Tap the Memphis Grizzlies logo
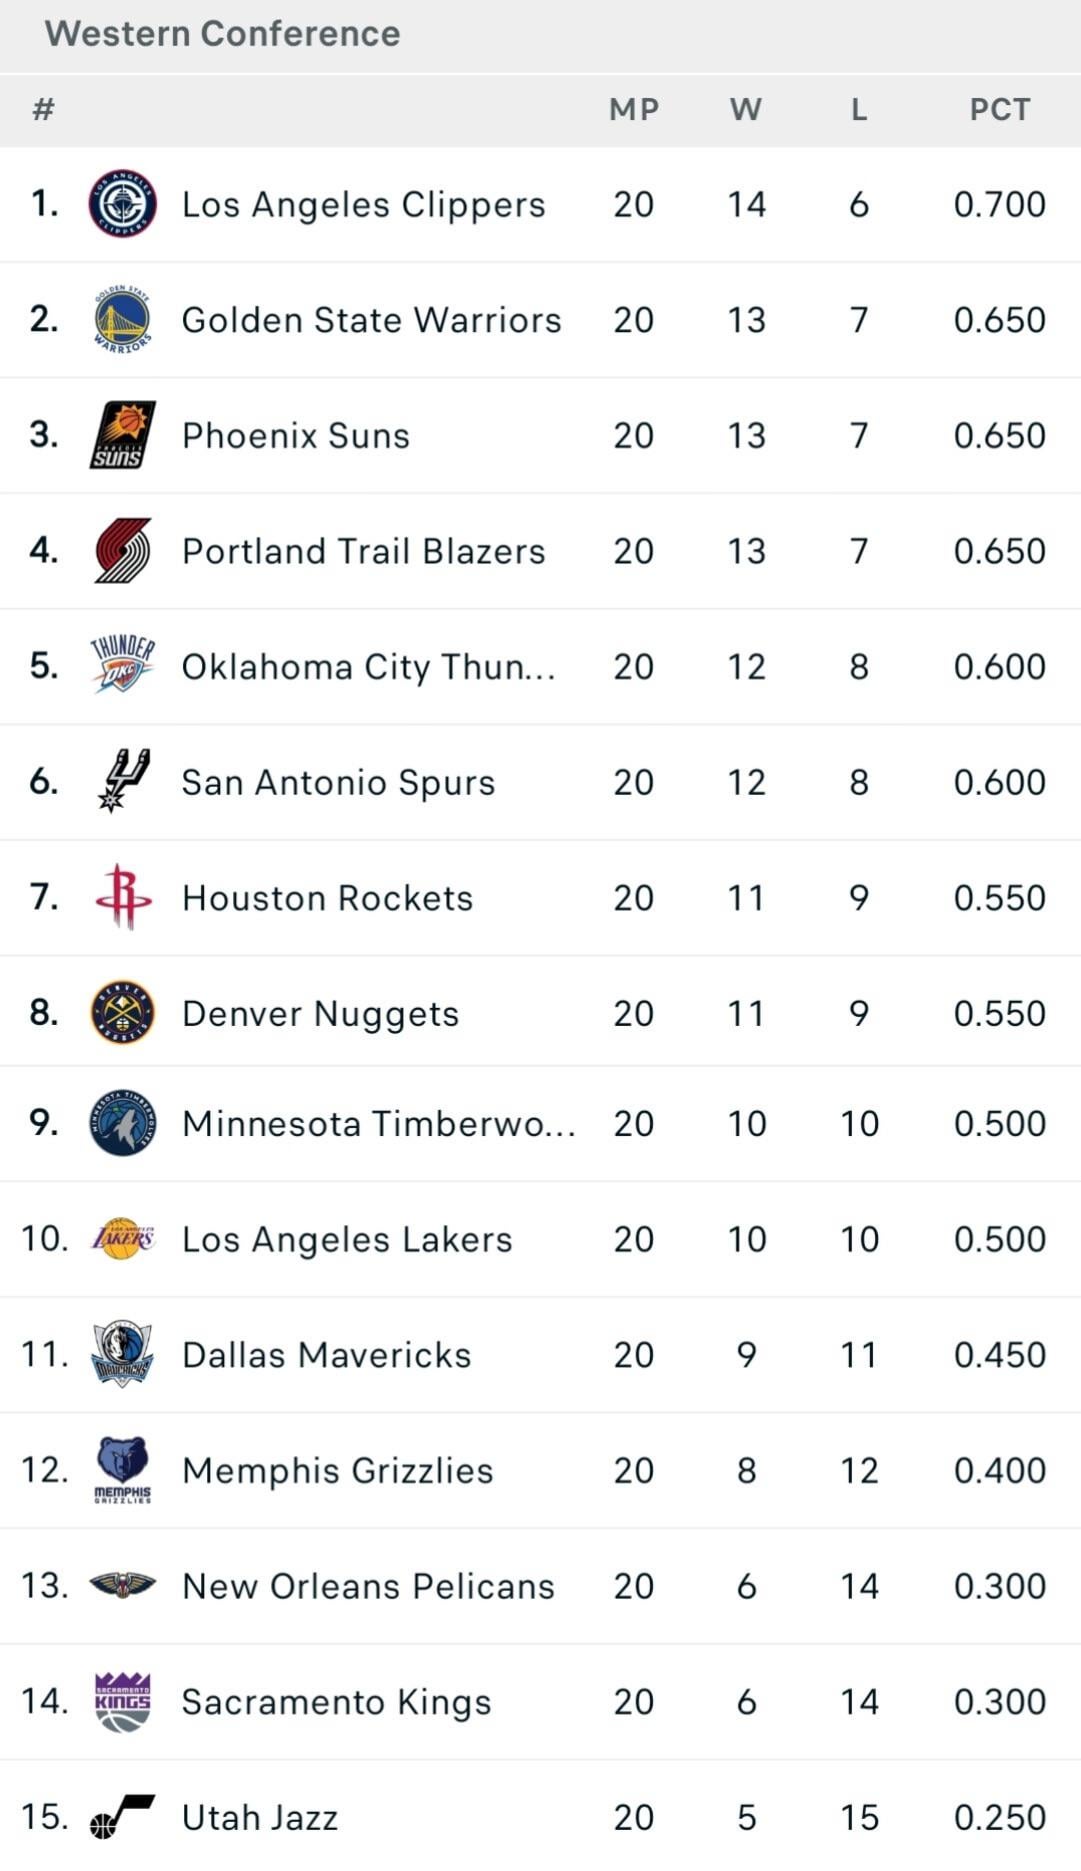The image size is (1081, 1871). point(122,1470)
